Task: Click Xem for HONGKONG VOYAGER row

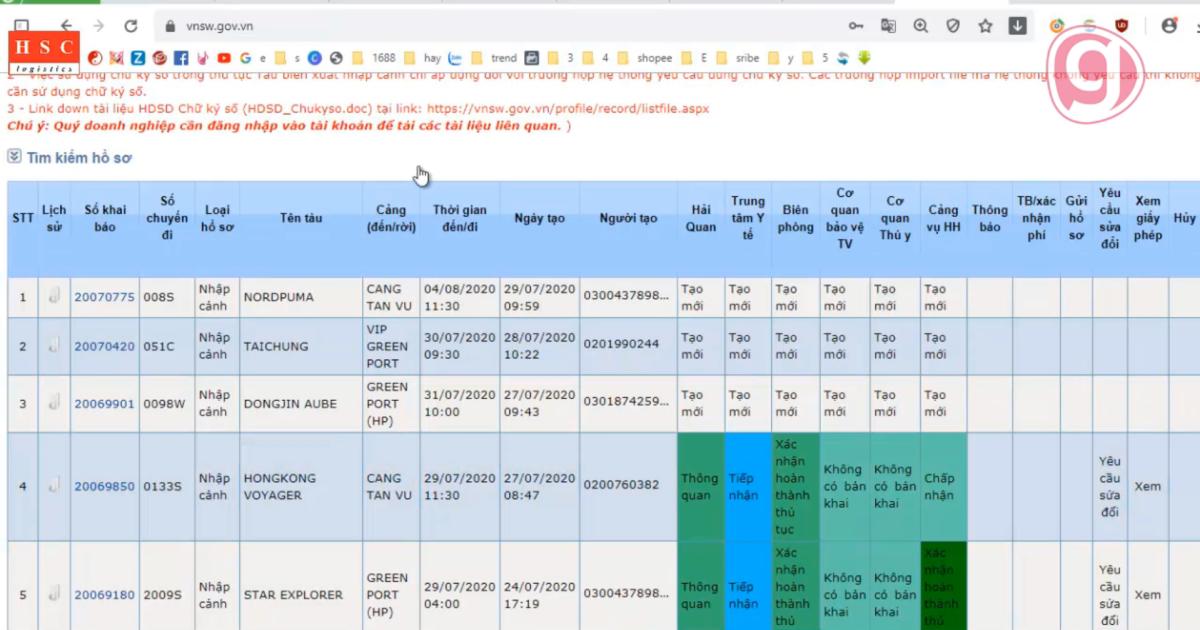Action: point(1147,485)
